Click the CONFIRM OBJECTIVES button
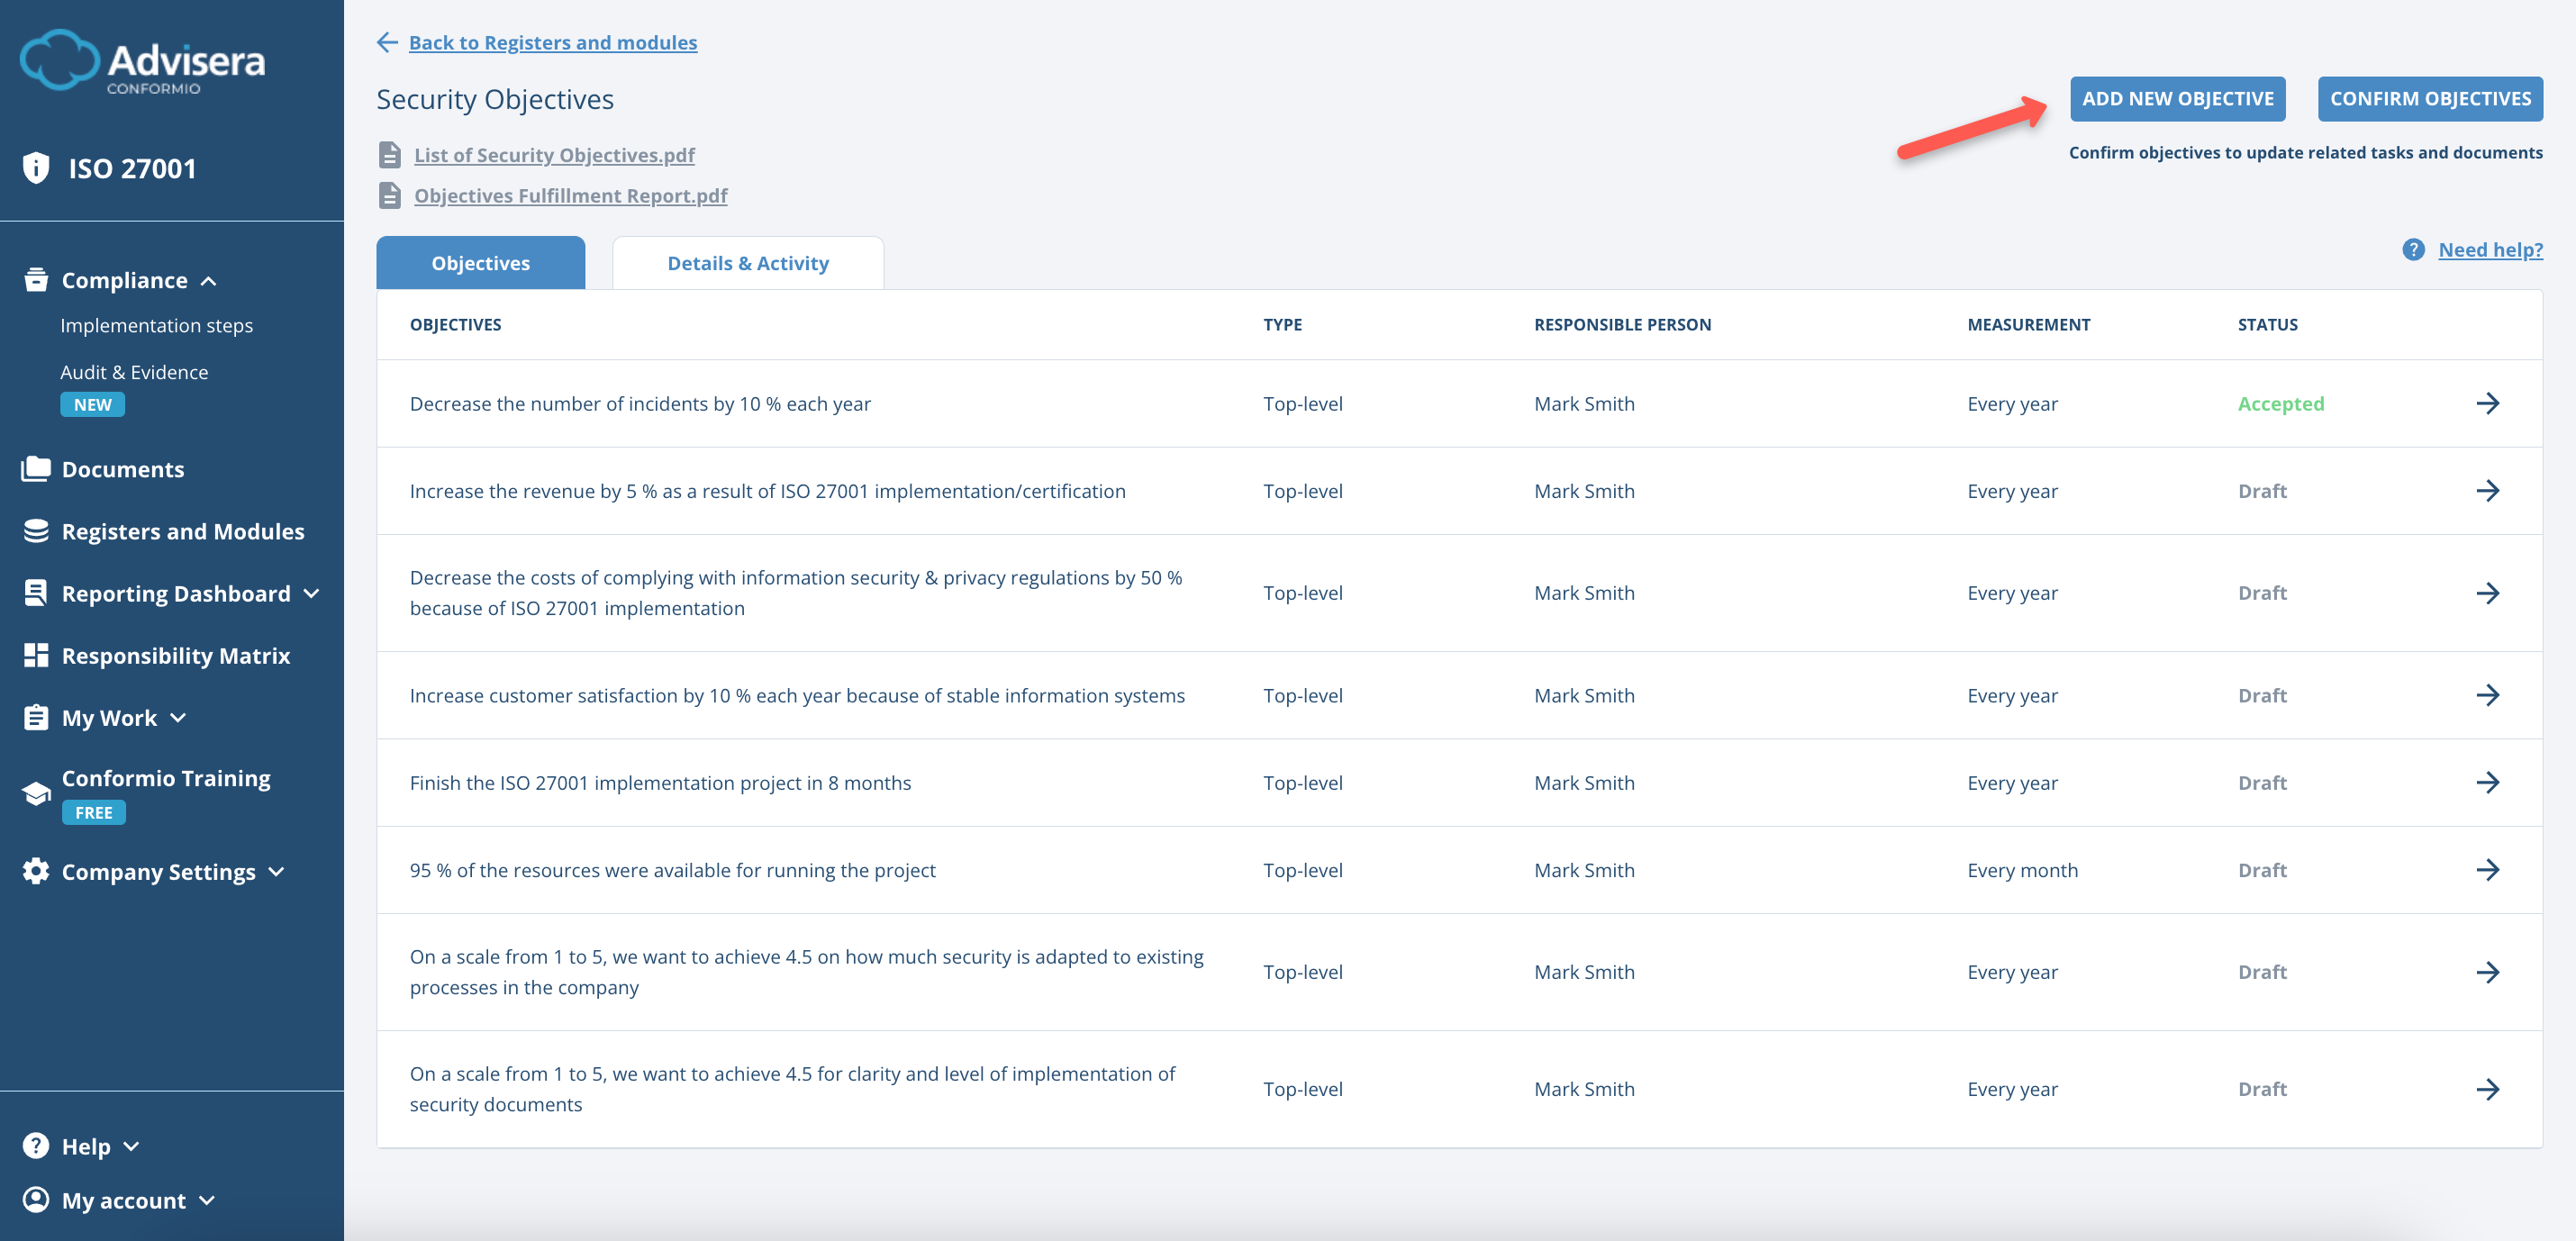The height and width of the screenshot is (1241, 2576). pos(2430,98)
